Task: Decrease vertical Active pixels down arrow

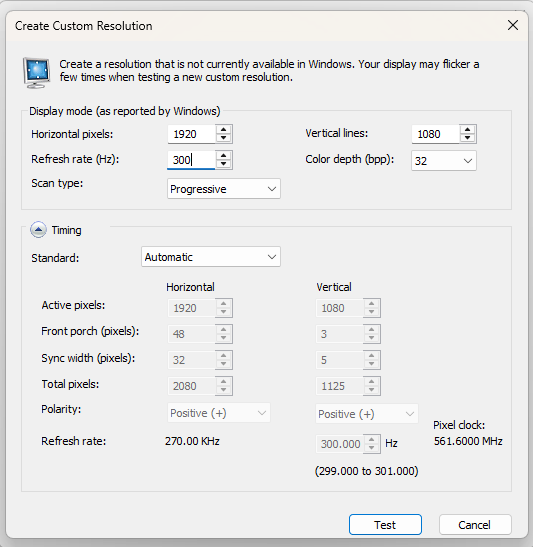Action: 372,312
